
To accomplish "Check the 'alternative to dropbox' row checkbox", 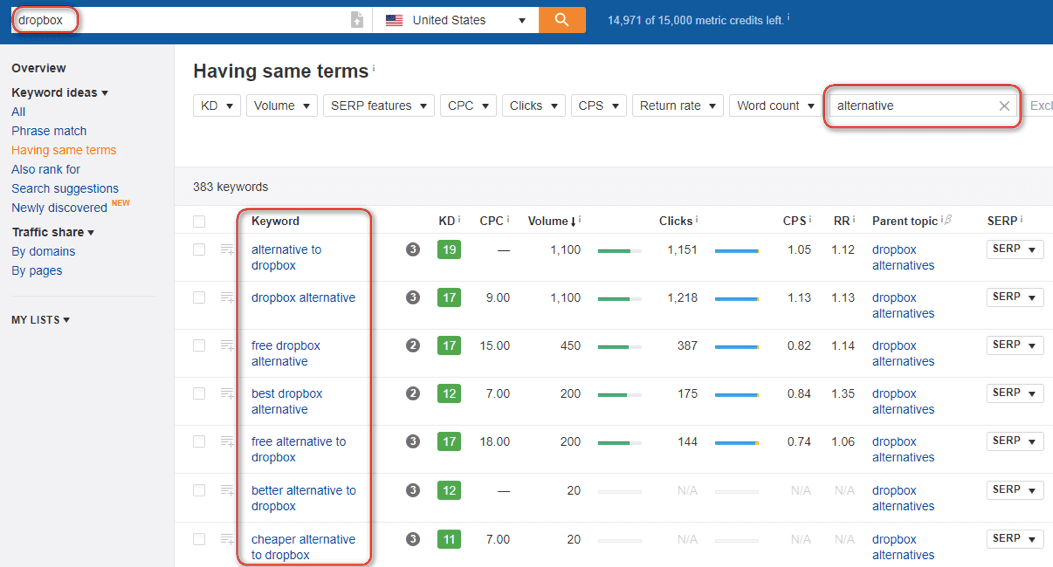I will click(x=199, y=250).
